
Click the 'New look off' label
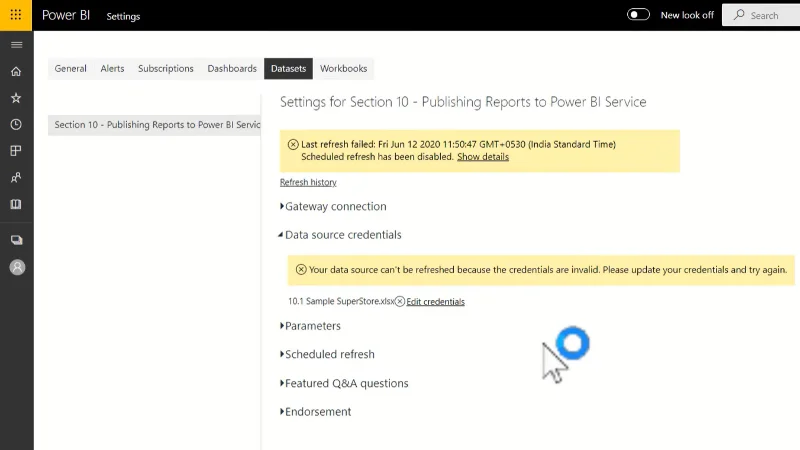coord(687,15)
